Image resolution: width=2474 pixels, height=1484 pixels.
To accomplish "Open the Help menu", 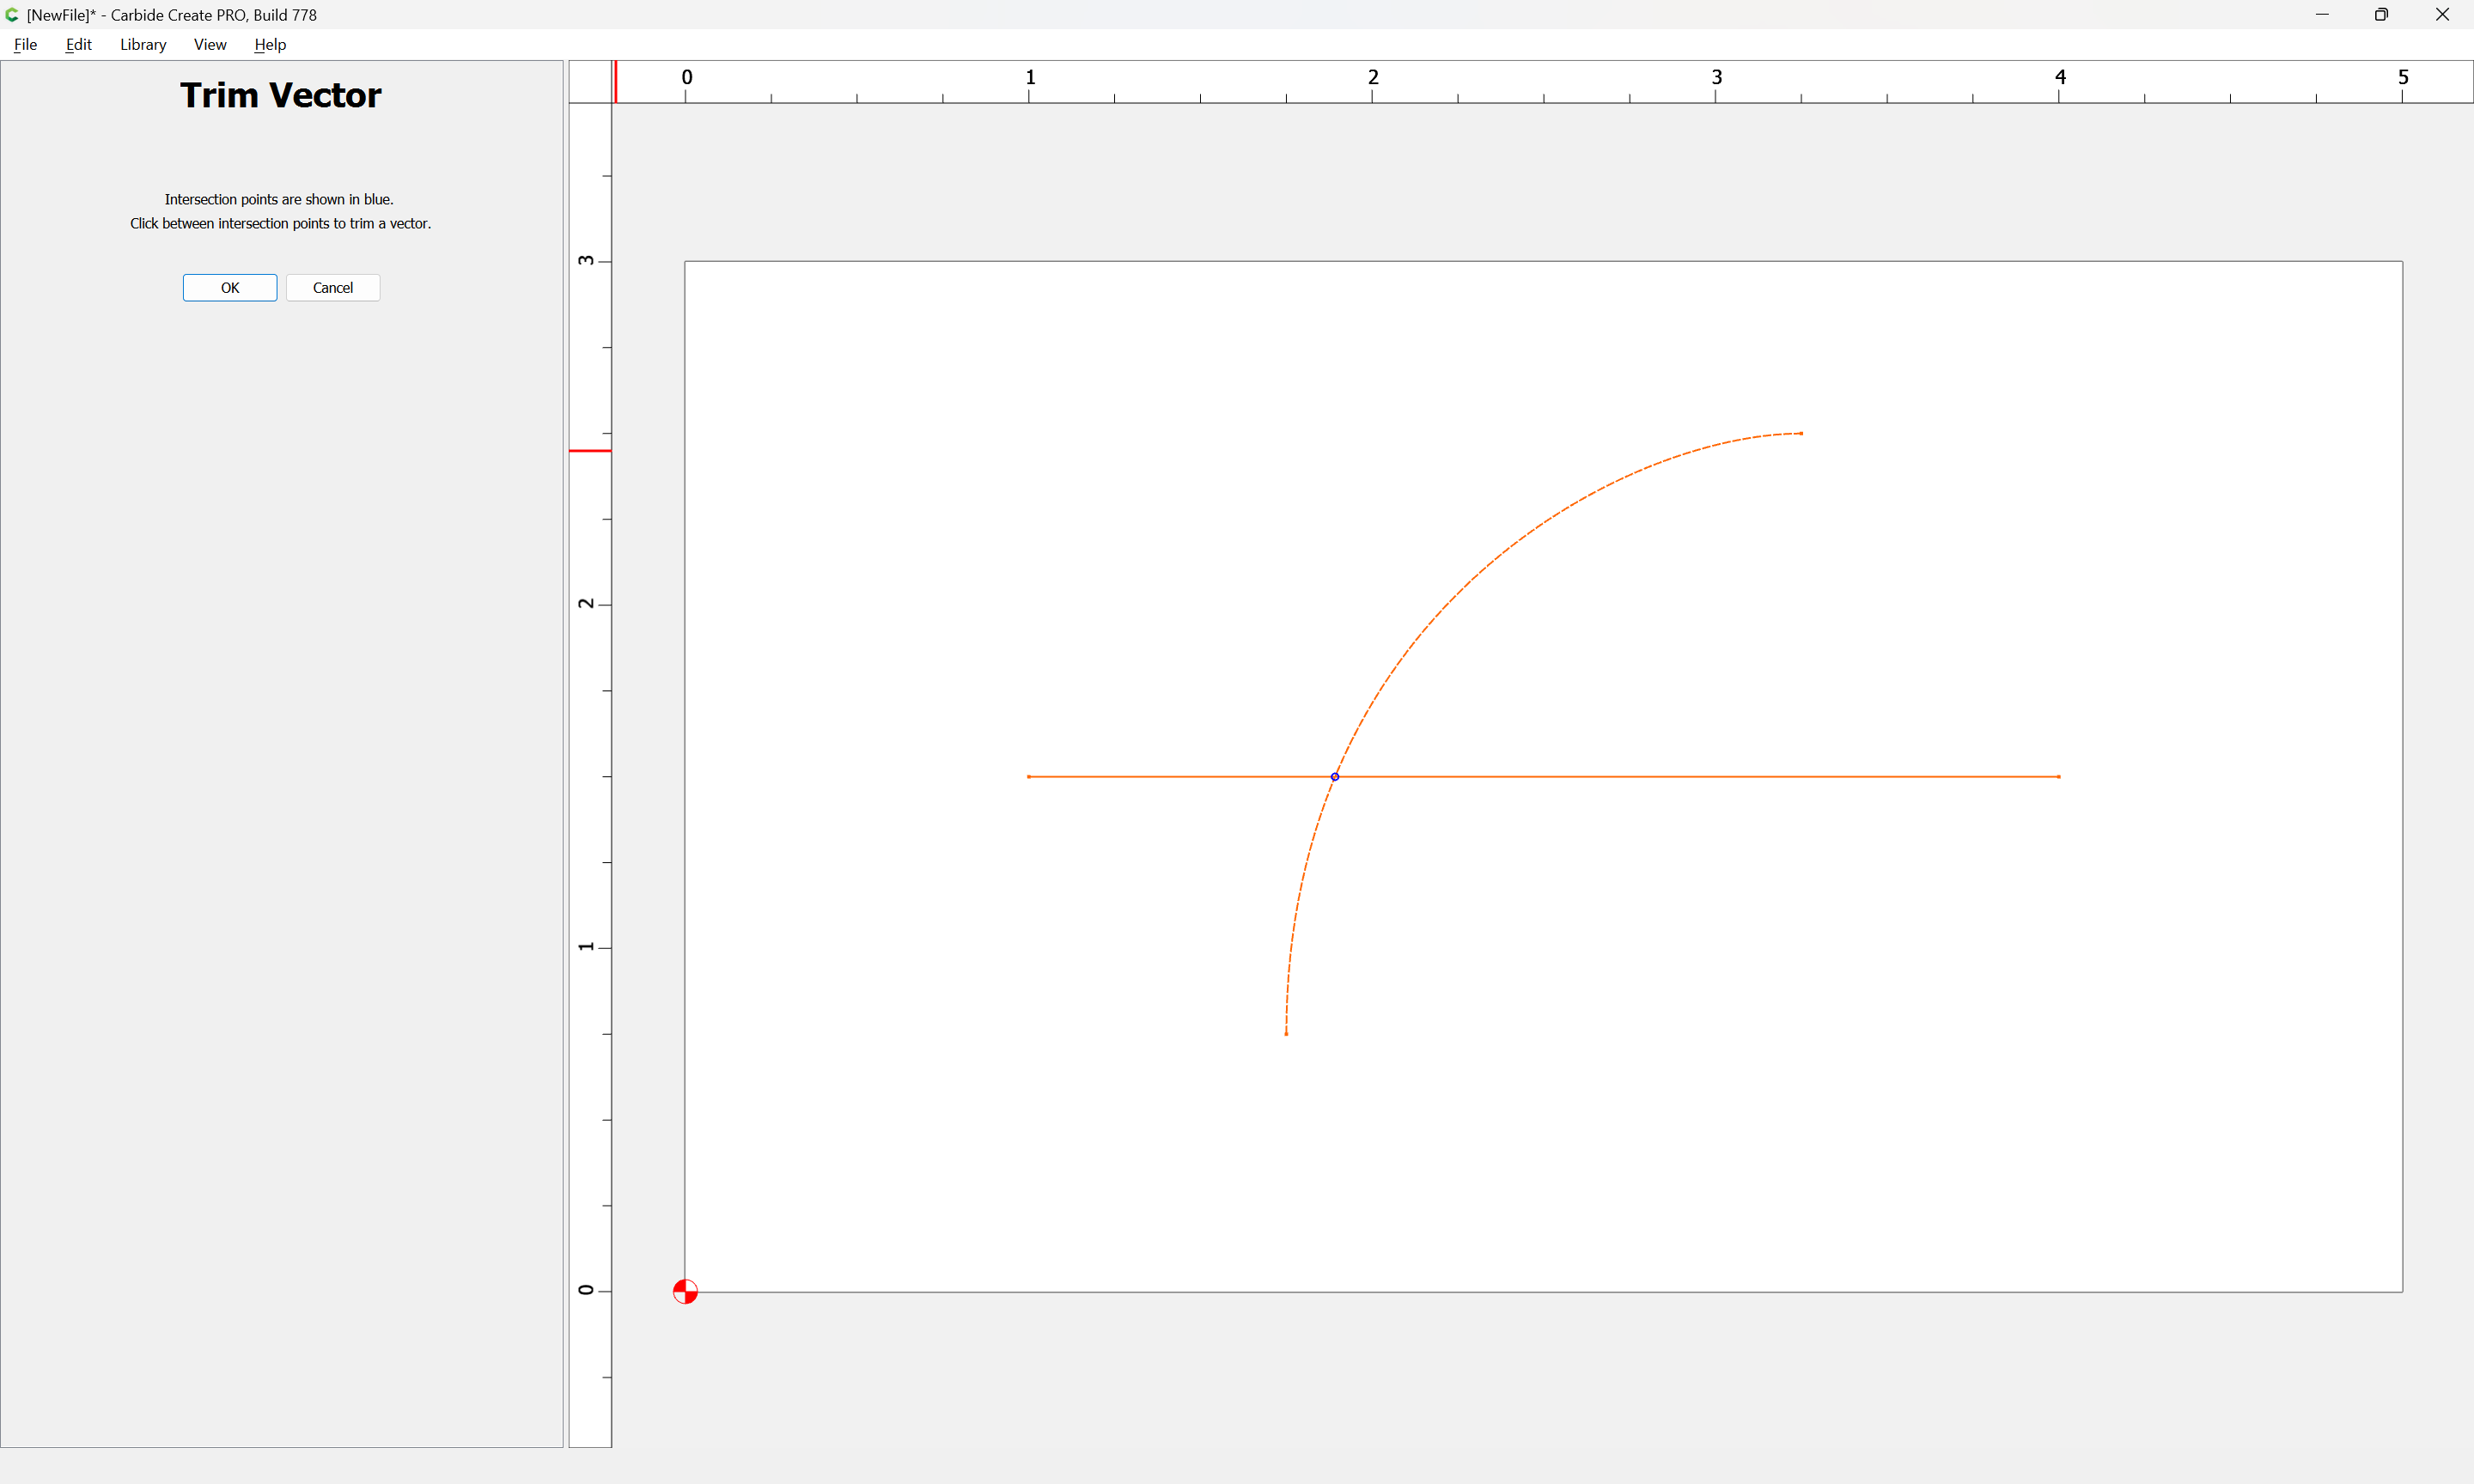I will pyautogui.click(x=270, y=45).
